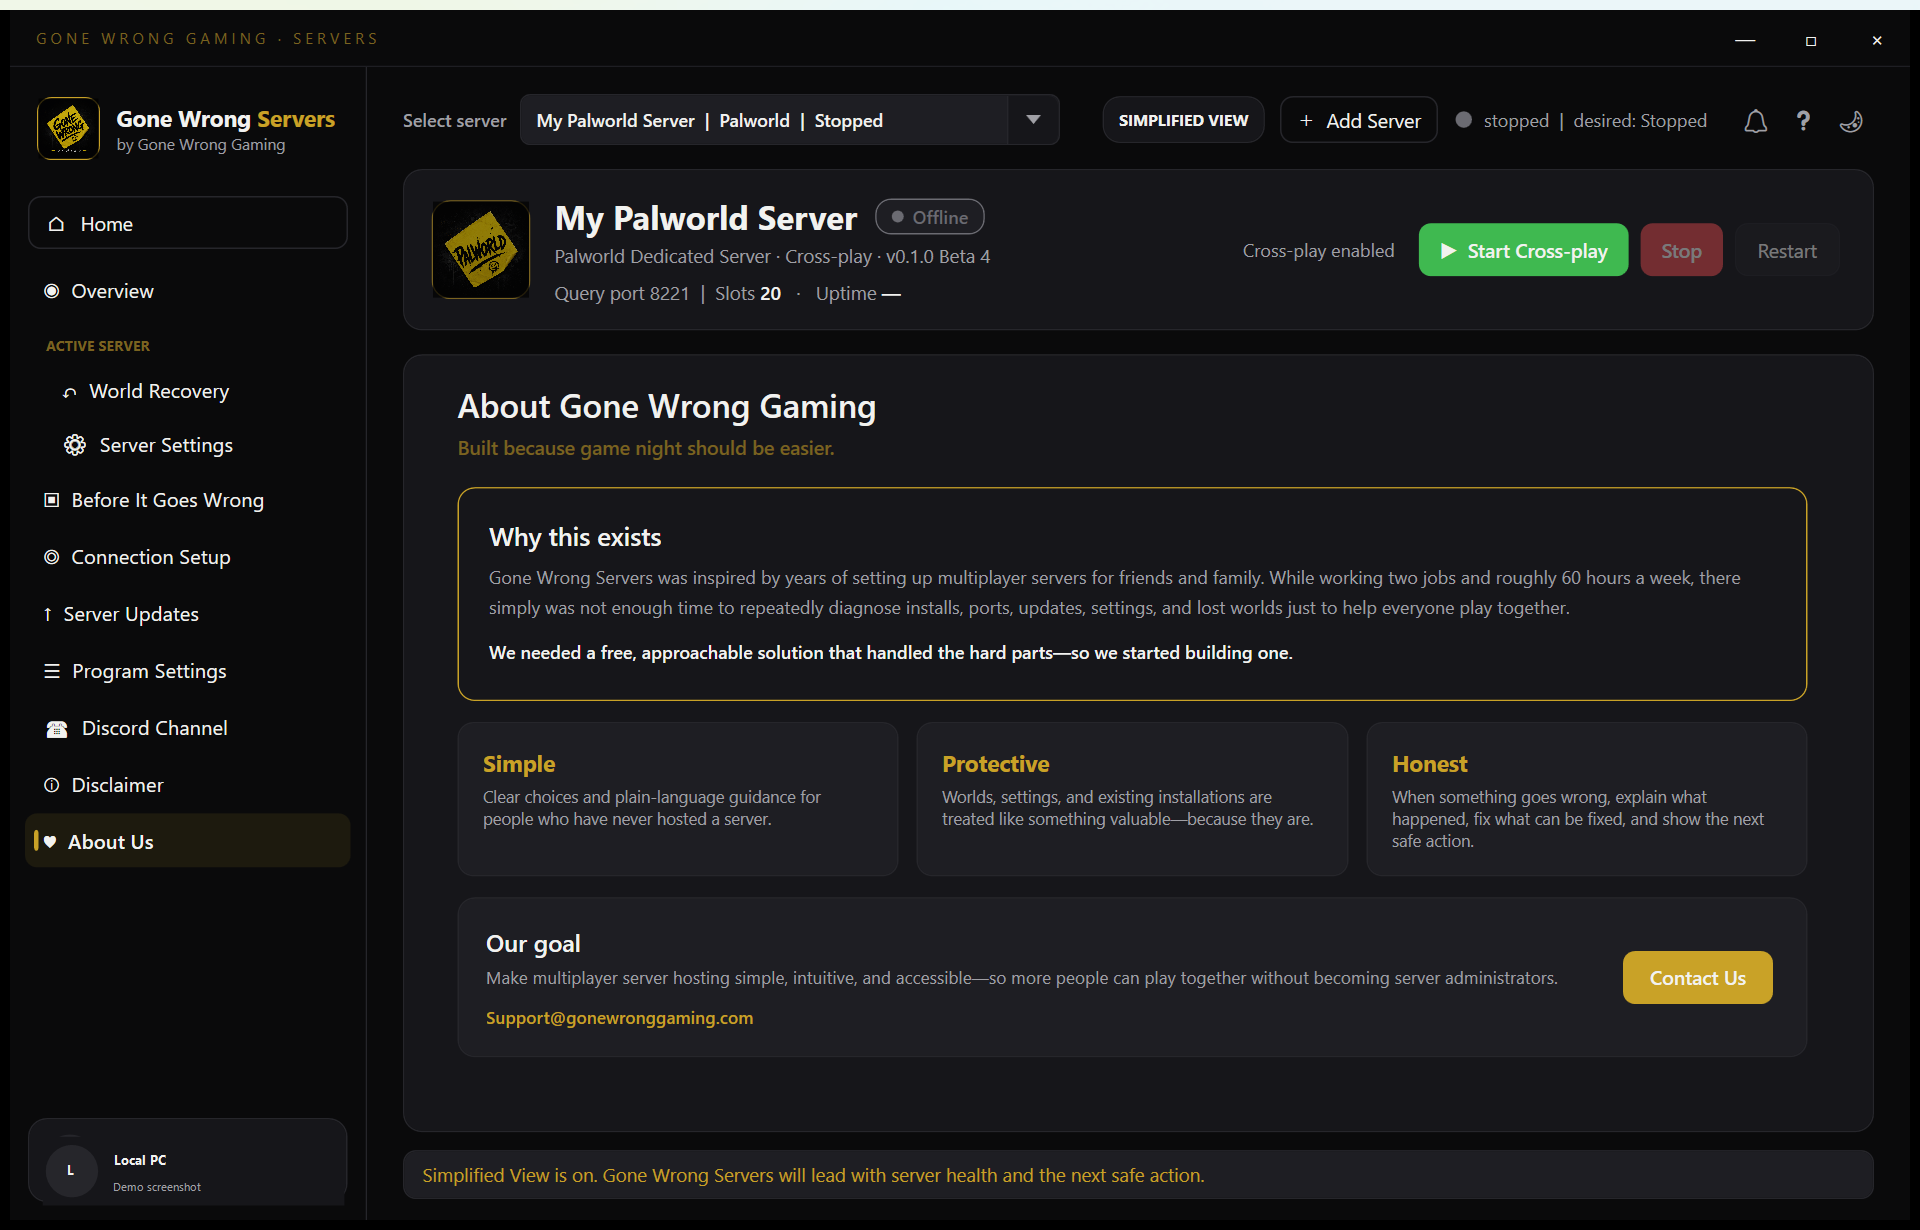
Task: Open the Server Updates page
Action: pos(188,614)
